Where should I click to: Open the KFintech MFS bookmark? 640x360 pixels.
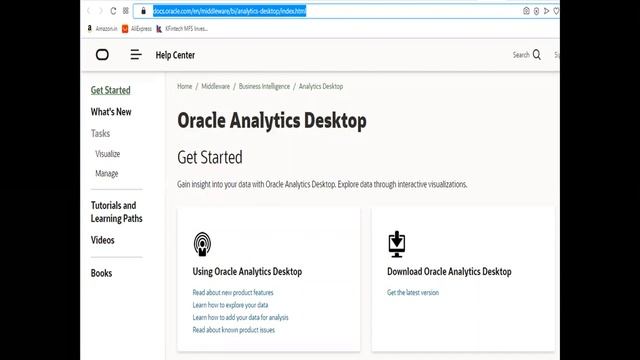point(182,29)
